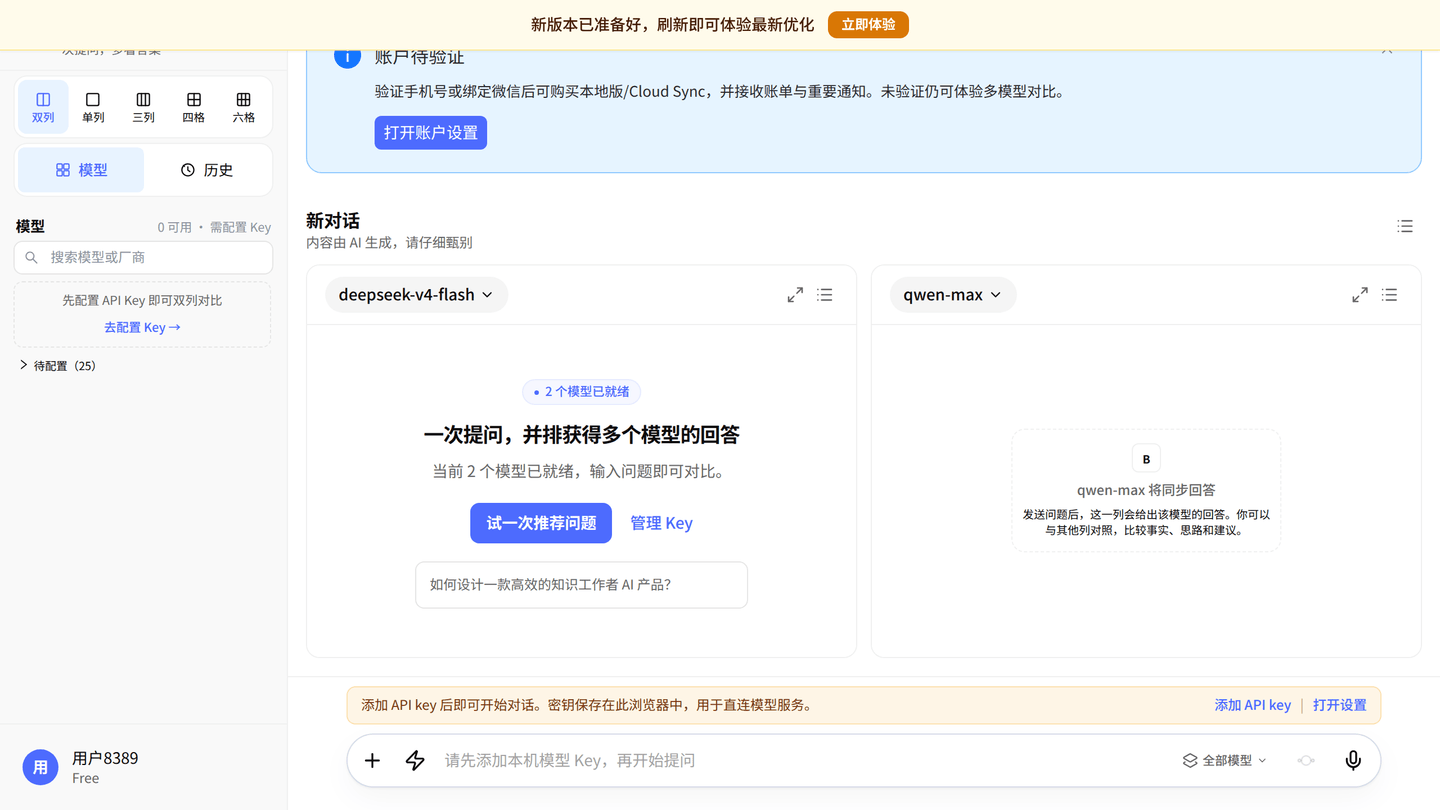The width and height of the screenshot is (1440, 810).
Task: Open the 去配置 Key link
Action: pyautogui.click(x=142, y=327)
